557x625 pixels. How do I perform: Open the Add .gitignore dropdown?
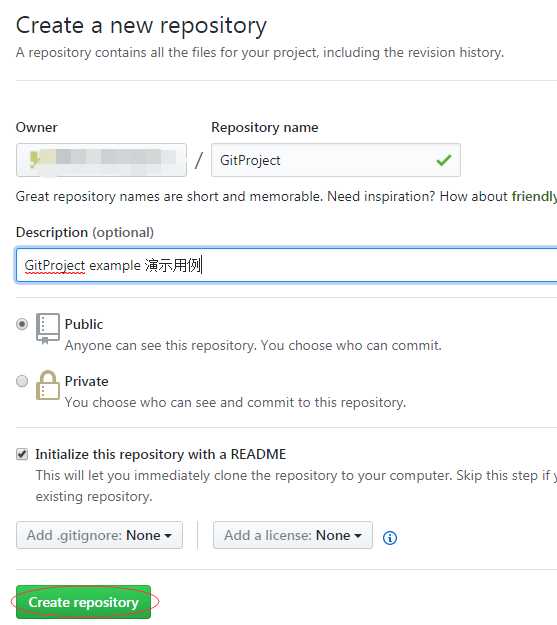(x=99, y=535)
